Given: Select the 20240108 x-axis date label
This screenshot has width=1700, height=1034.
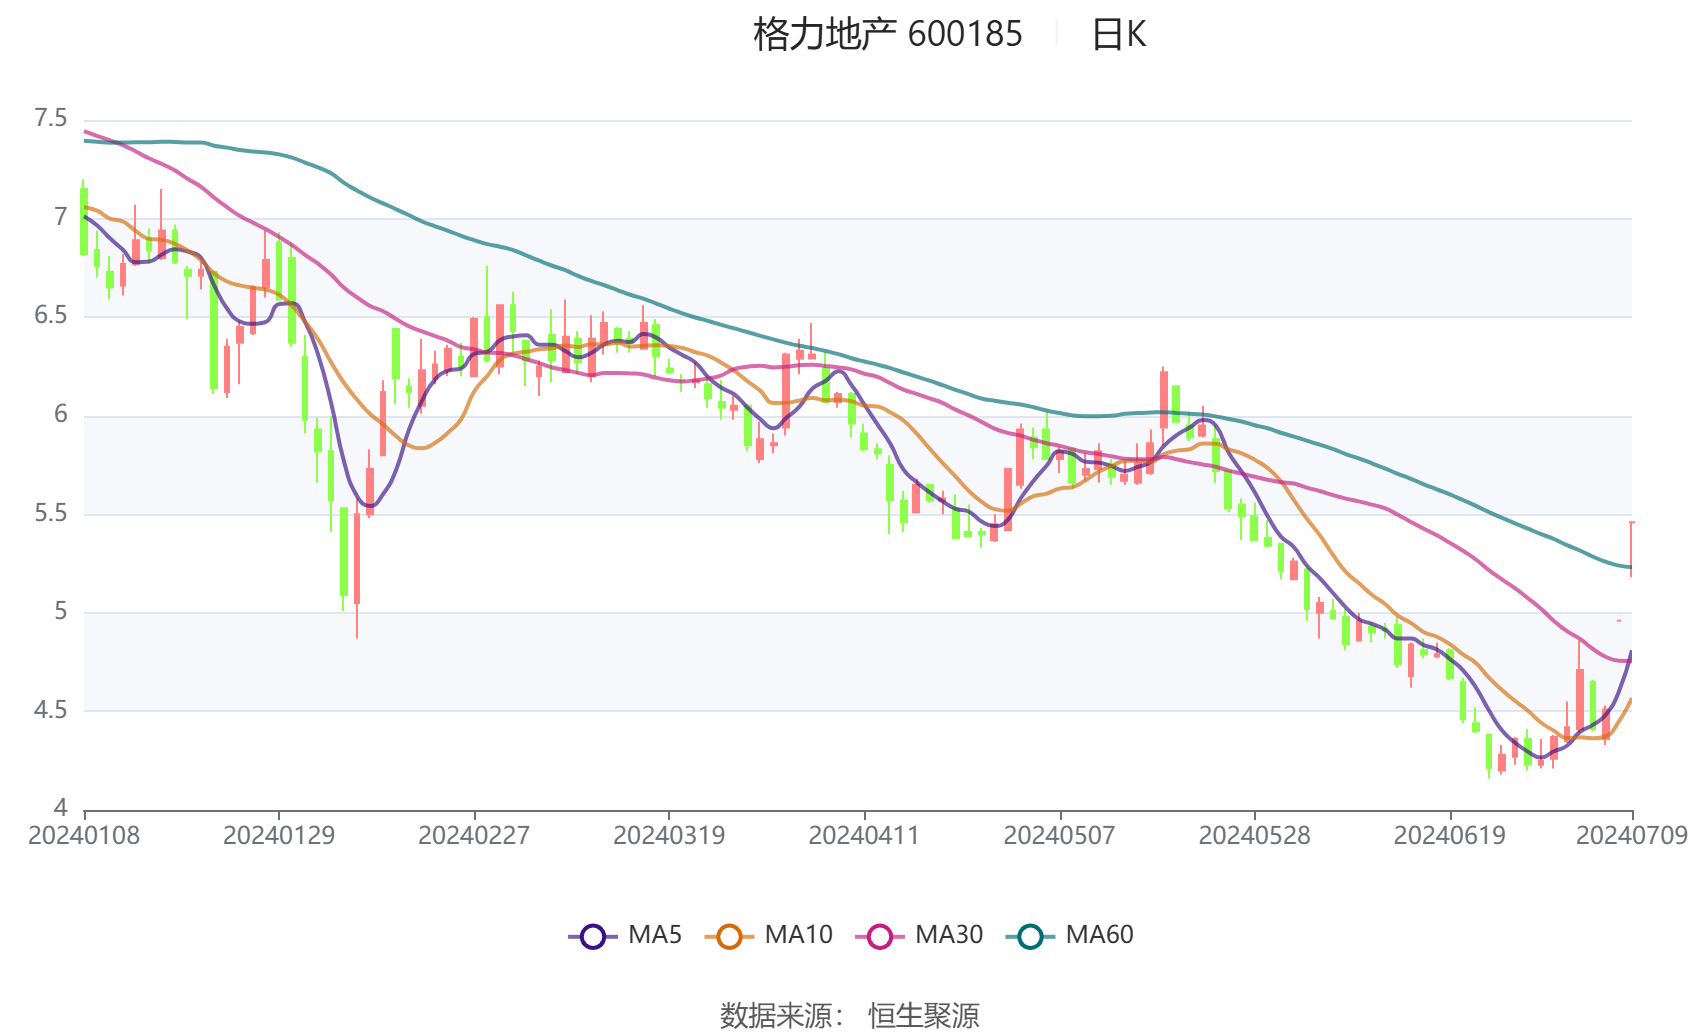Looking at the screenshot, I should pos(84,835).
